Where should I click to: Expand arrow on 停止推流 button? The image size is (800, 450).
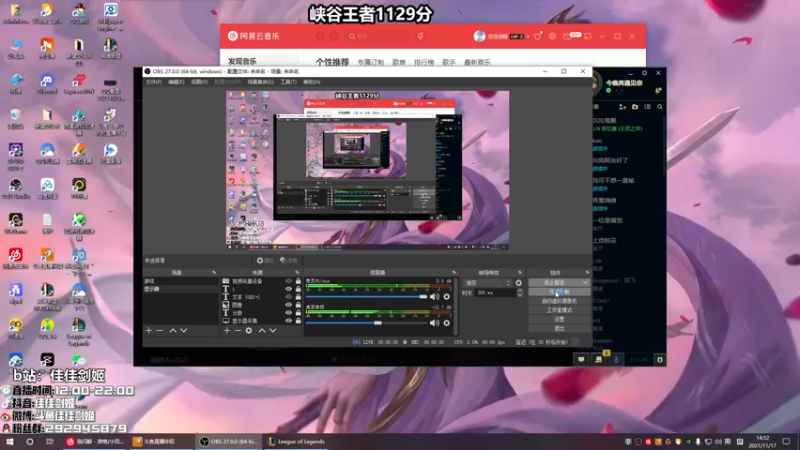[585, 283]
